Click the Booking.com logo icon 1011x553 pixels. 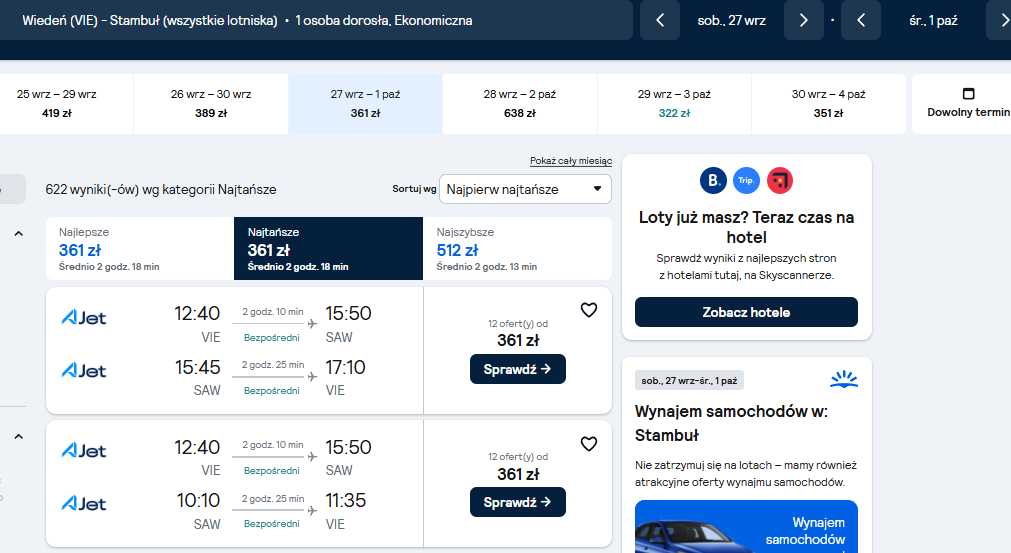coord(713,180)
